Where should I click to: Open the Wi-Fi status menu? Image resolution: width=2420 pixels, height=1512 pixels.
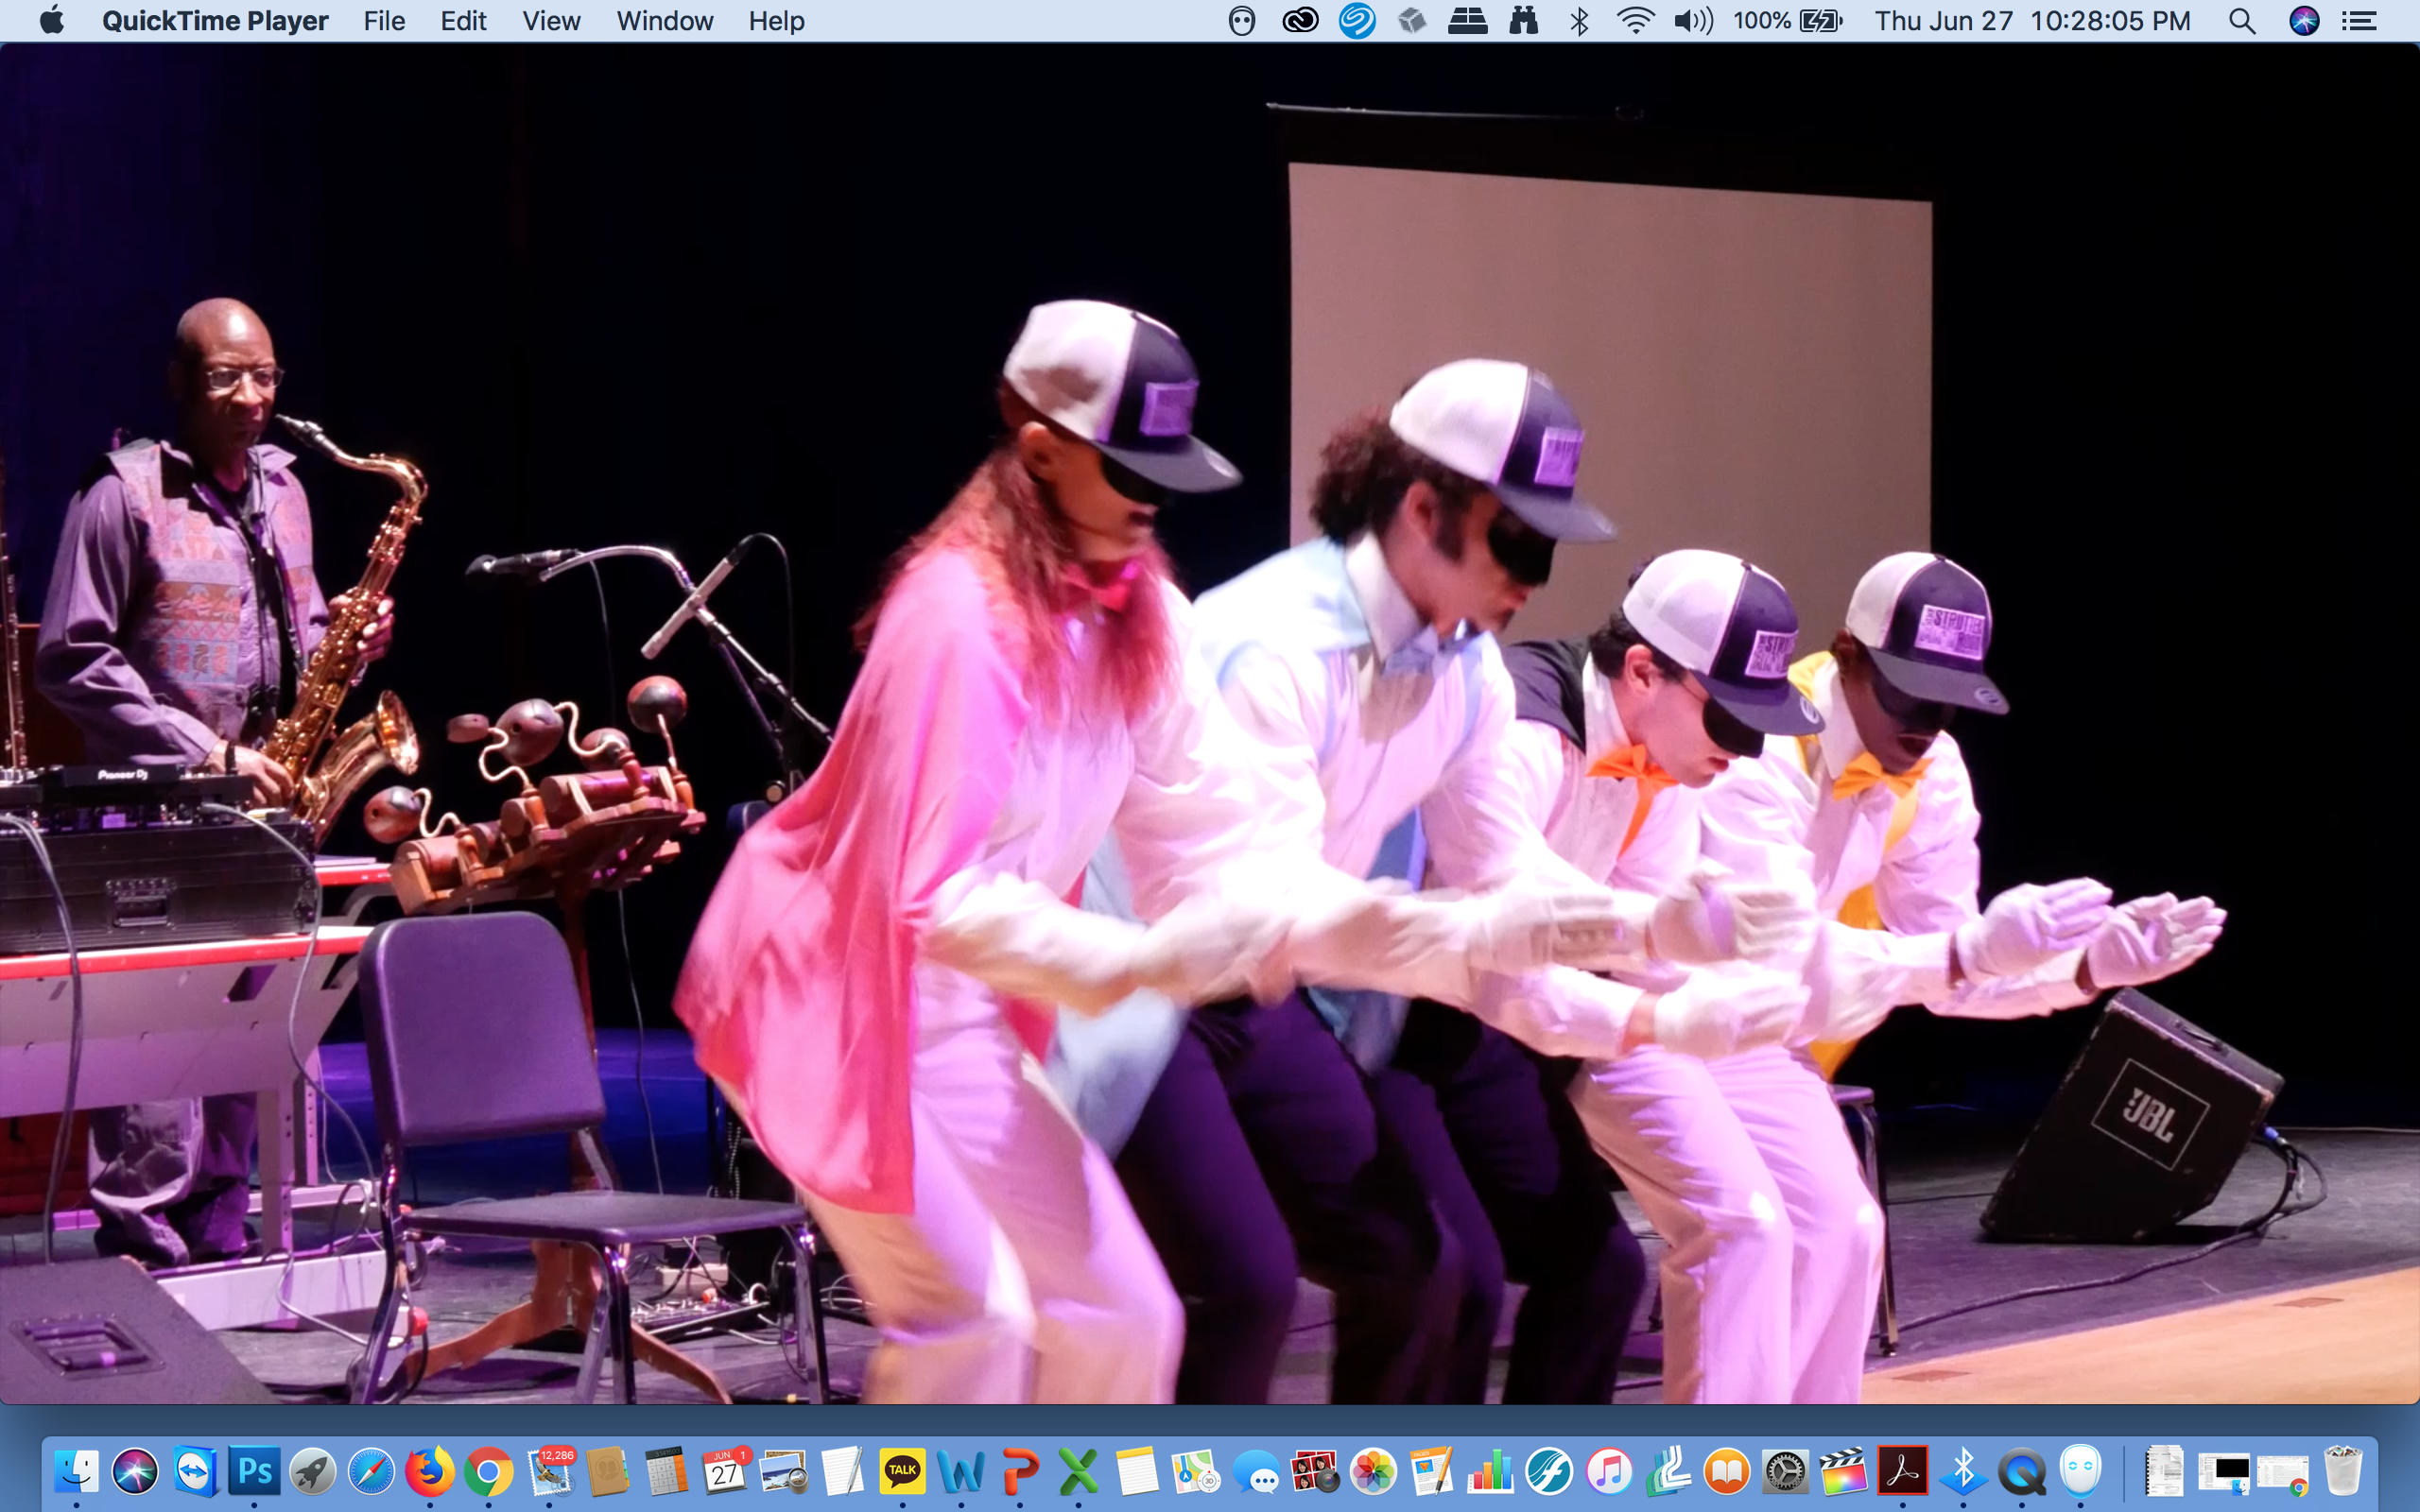click(1634, 21)
